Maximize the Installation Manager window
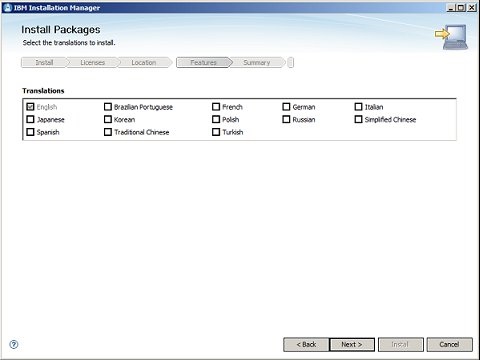 pyautogui.click(x=461, y=8)
